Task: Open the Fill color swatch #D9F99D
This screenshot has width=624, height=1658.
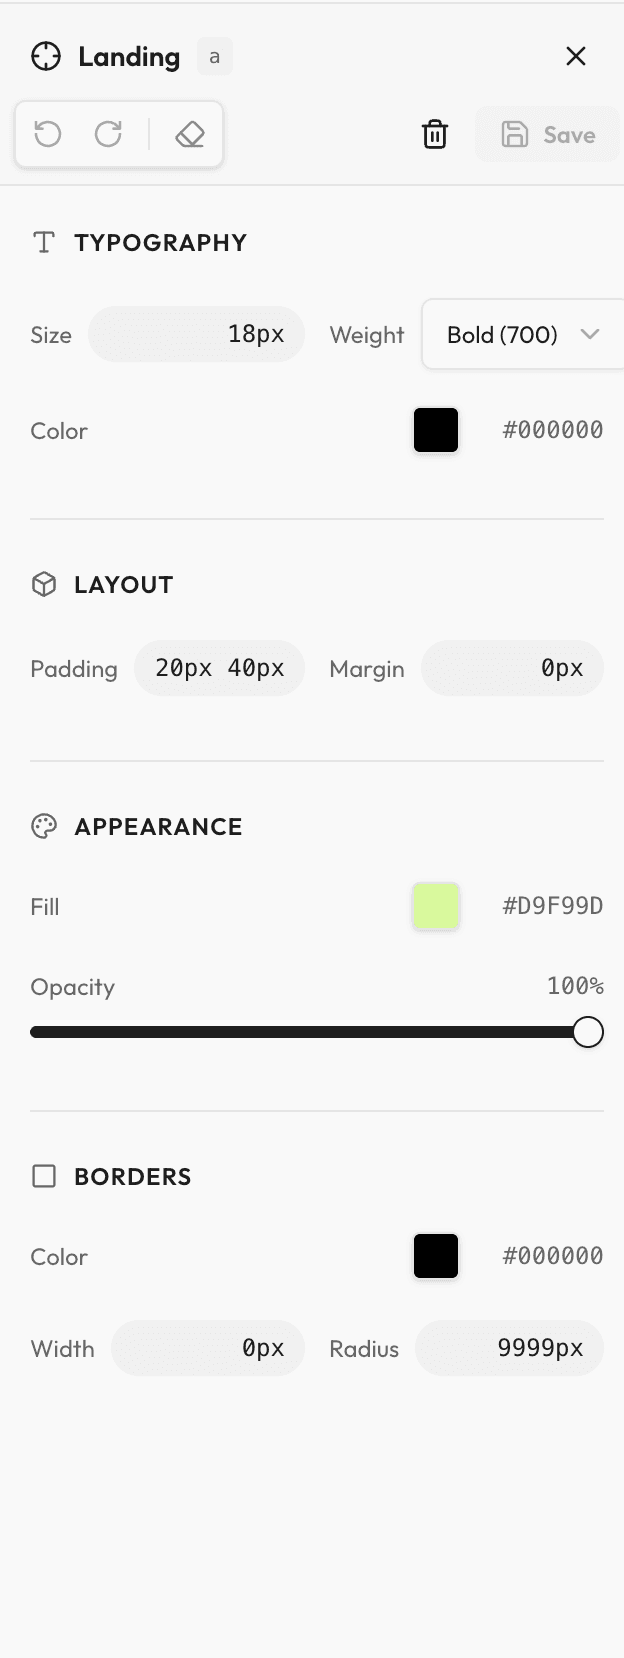Action: [436, 906]
